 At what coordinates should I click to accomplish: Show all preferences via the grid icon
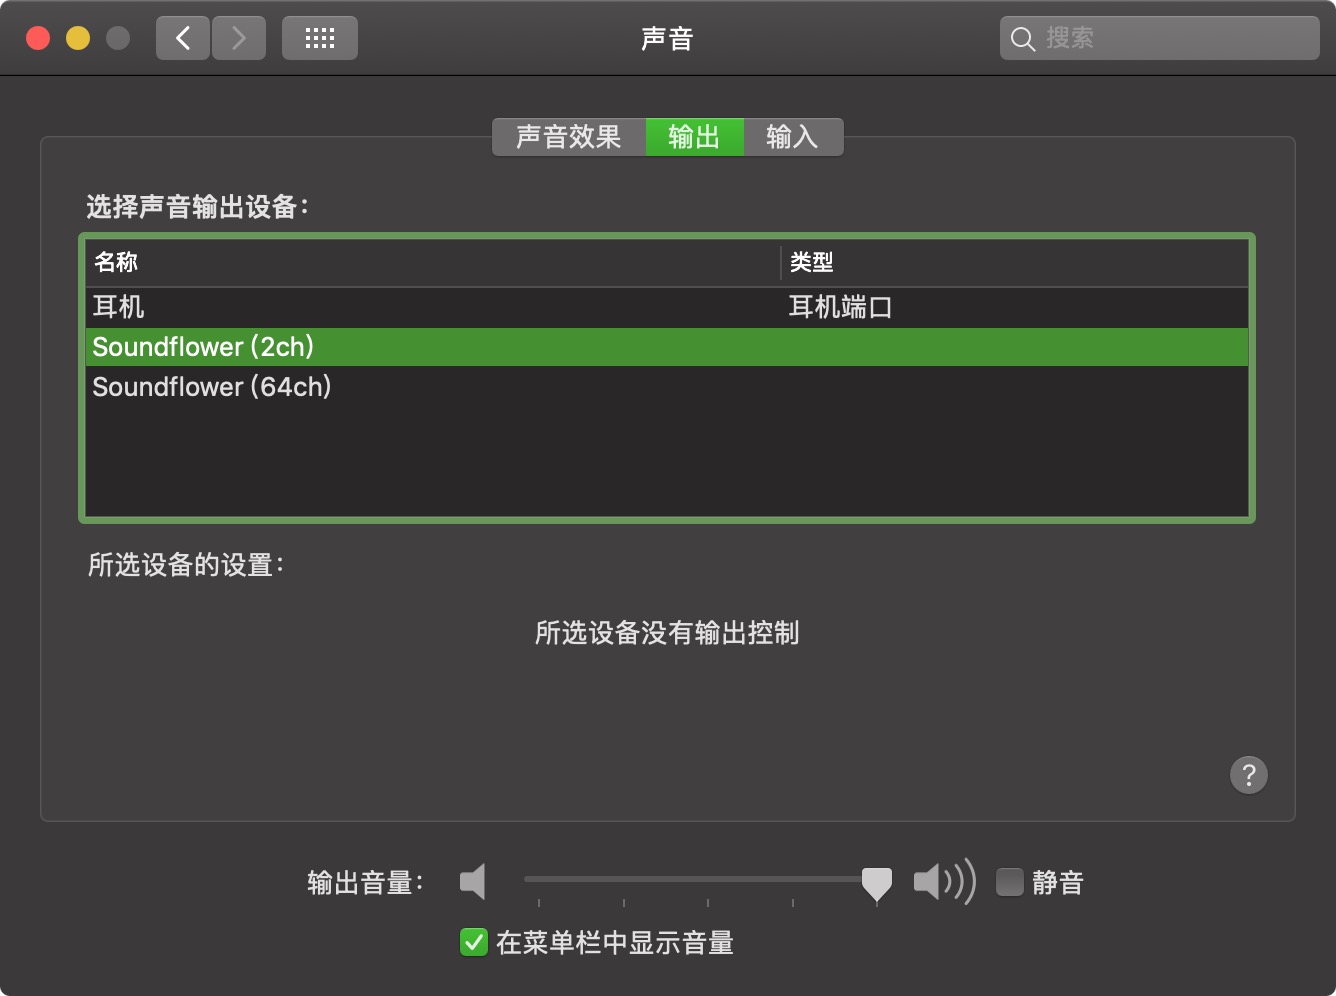pyautogui.click(x=320, y=38)
